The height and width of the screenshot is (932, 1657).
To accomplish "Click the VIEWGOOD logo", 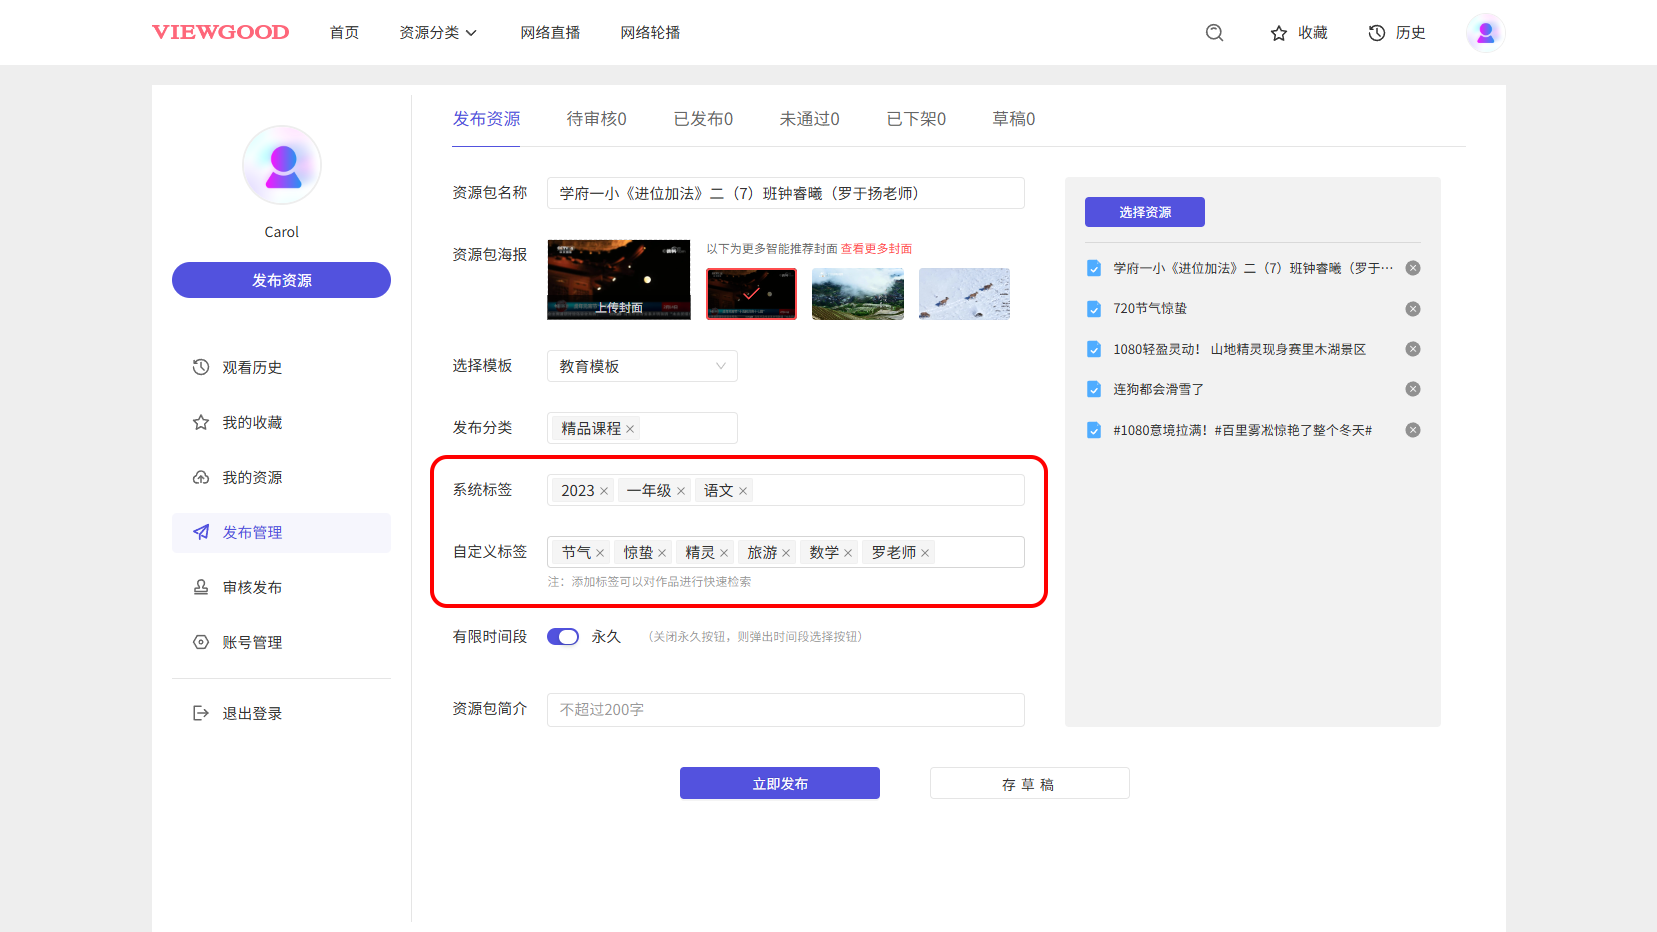I will click(220, 32).
